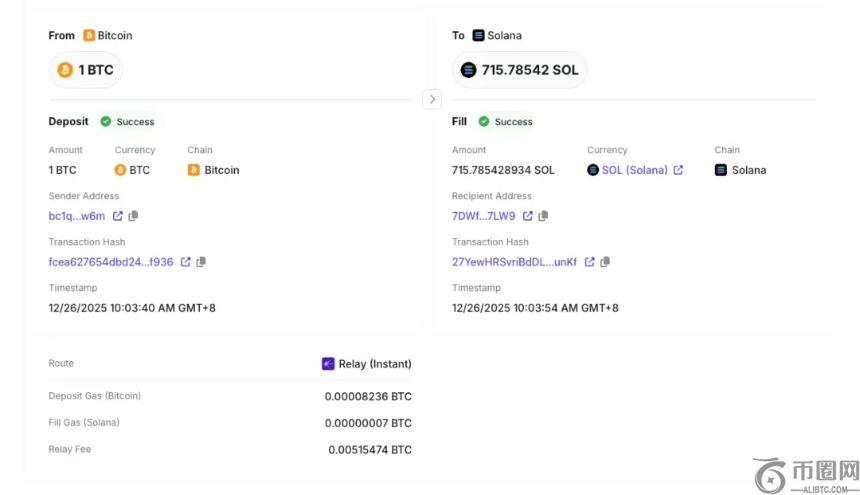
Task: Click the SOL (Solana) currency link
Action: pyautogui.click(x=634, y=170)
